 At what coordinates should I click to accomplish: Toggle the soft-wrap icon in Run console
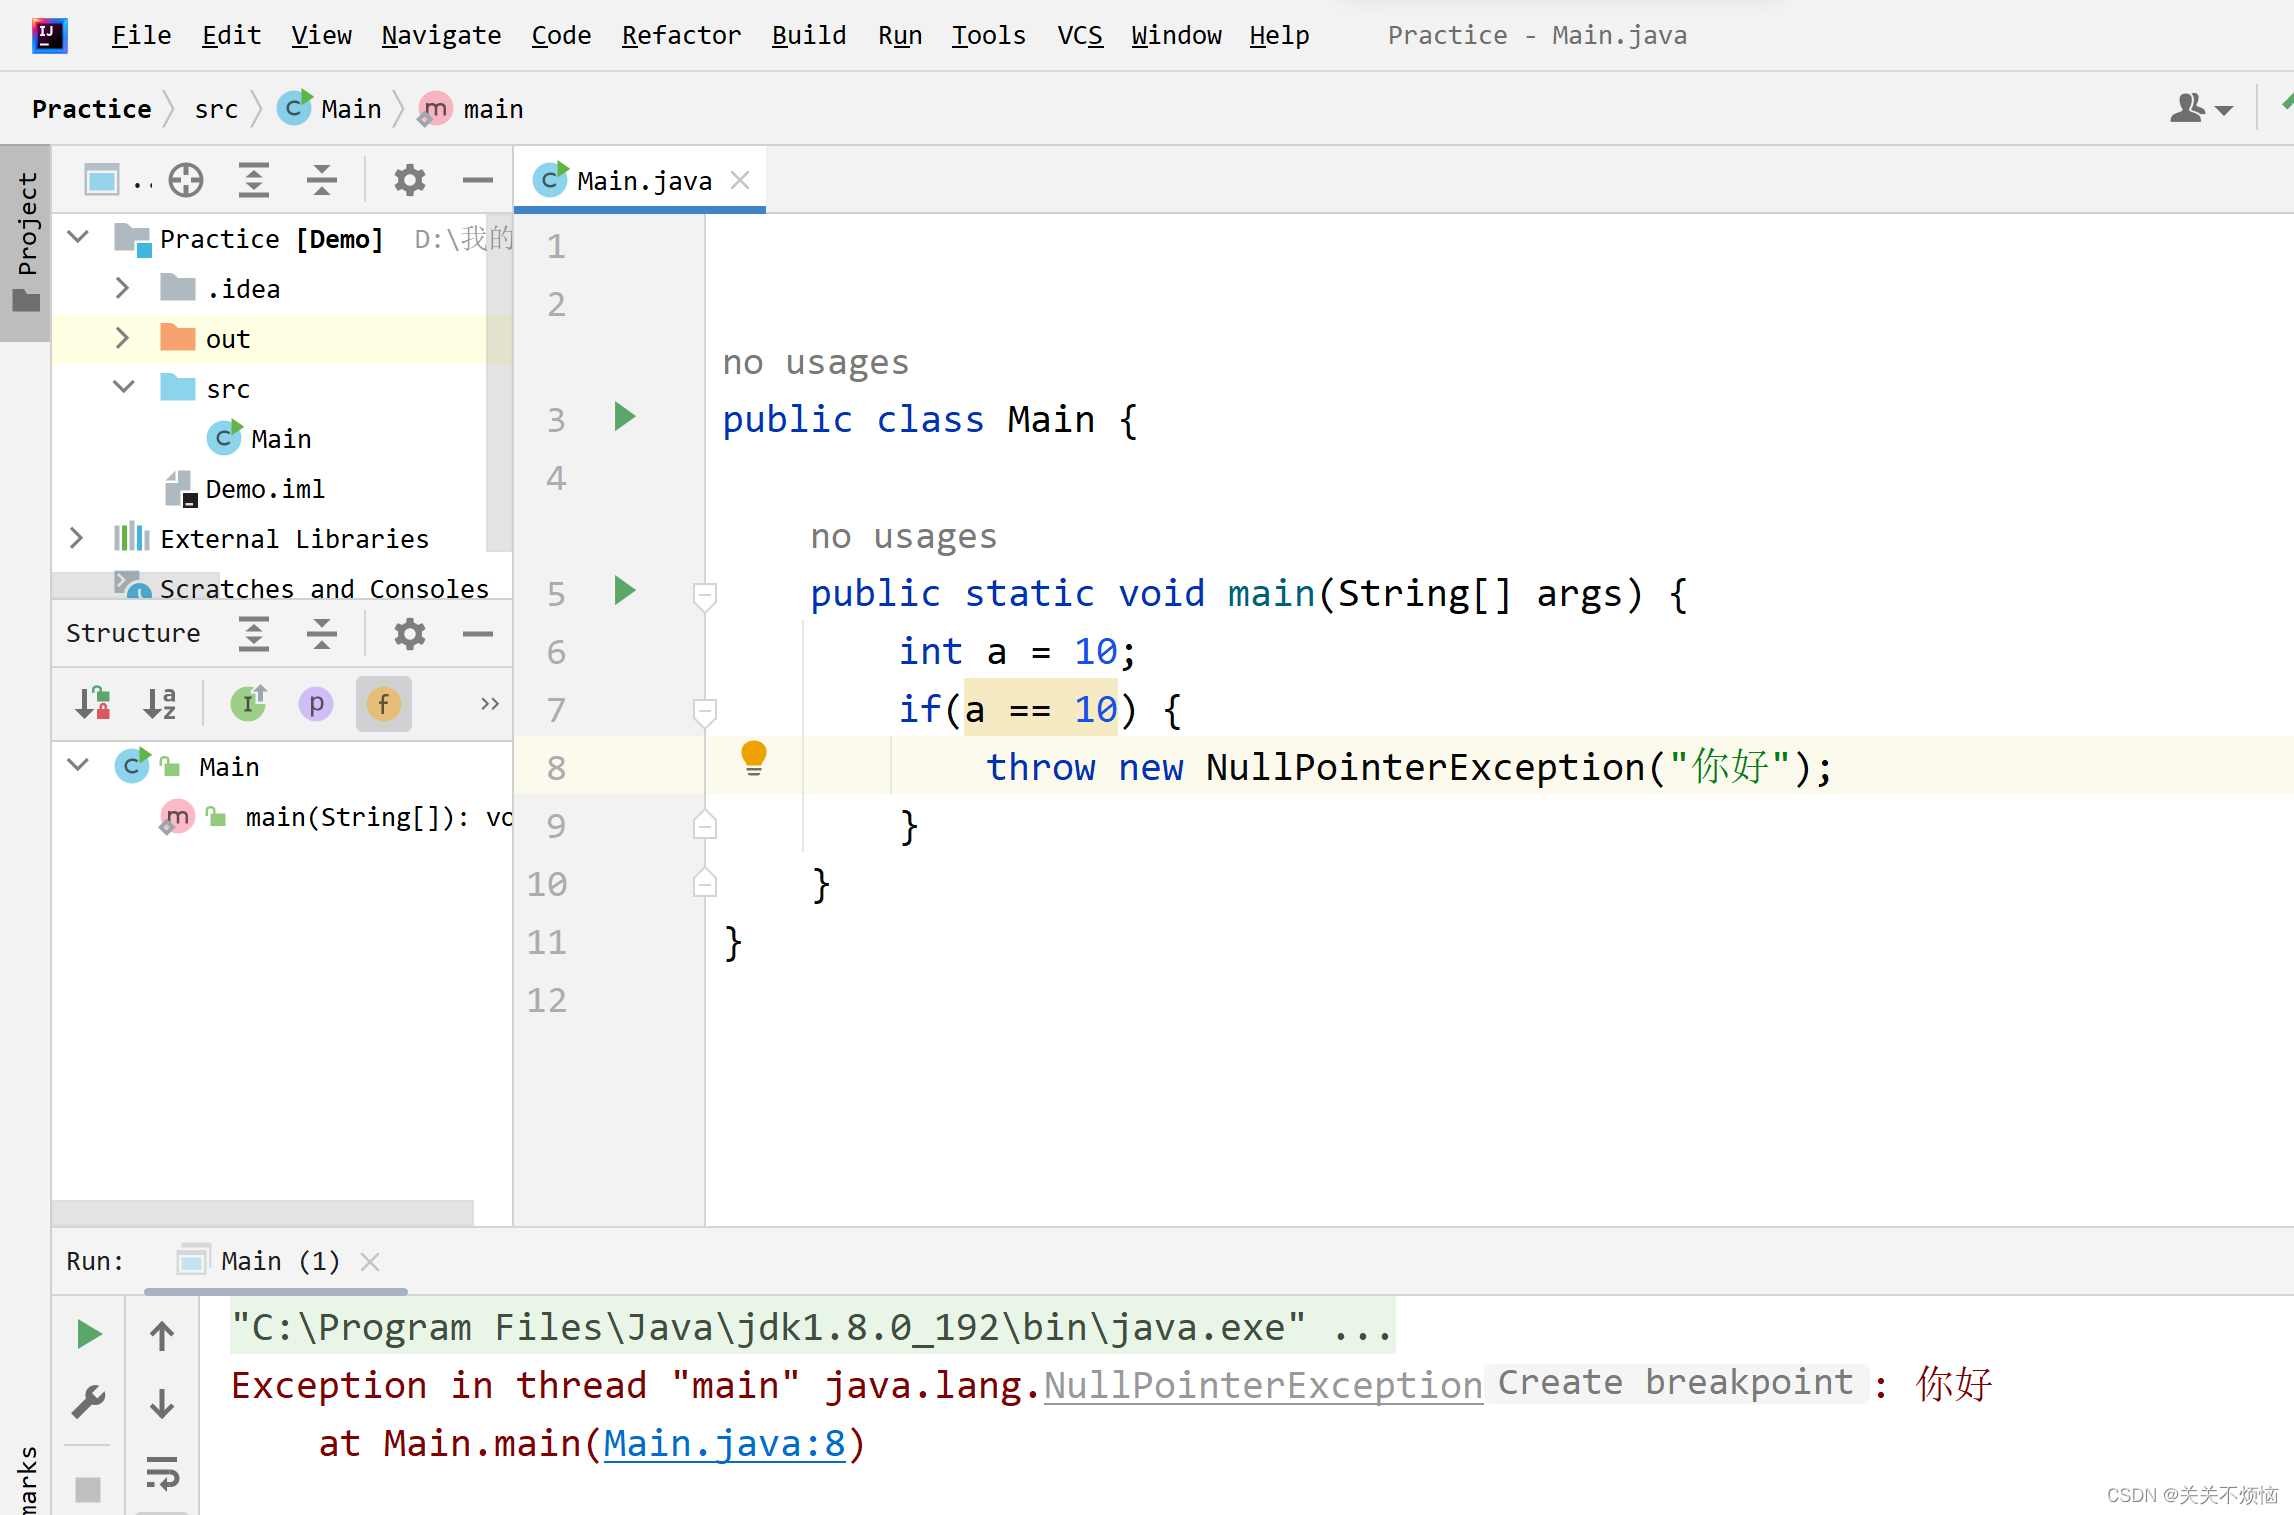tap(162, 1473)
